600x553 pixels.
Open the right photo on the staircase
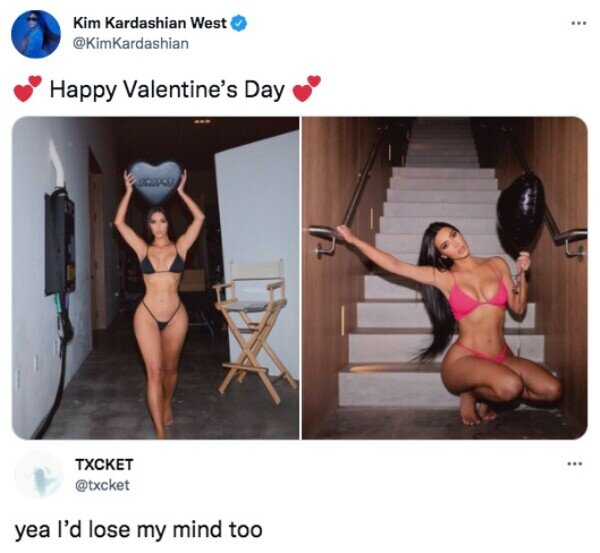click(x=445, y=278)
